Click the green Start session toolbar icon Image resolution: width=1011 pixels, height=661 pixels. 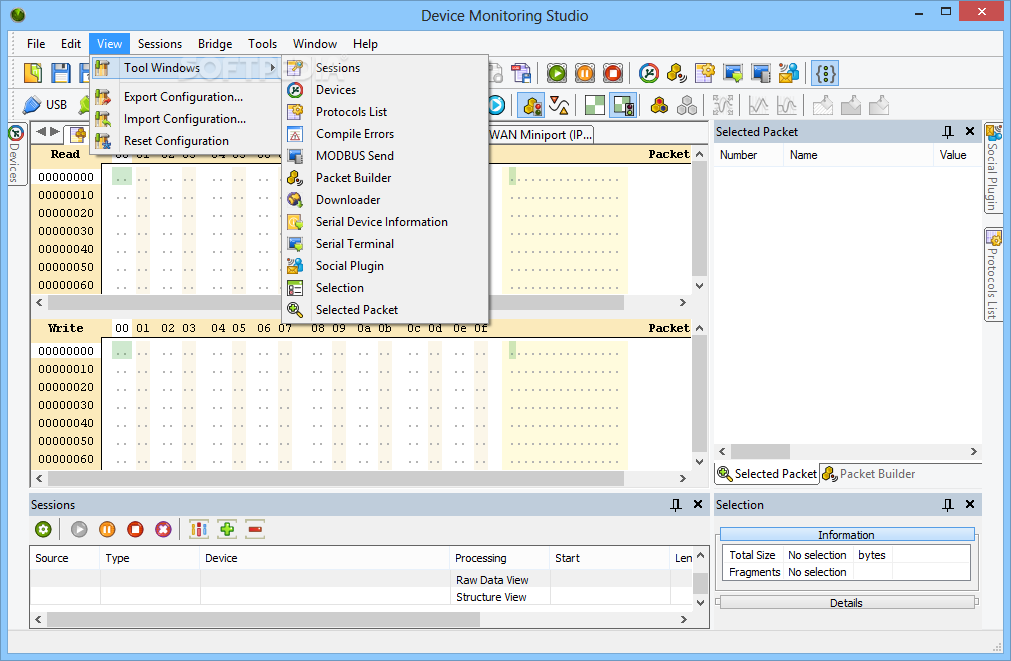556,73
